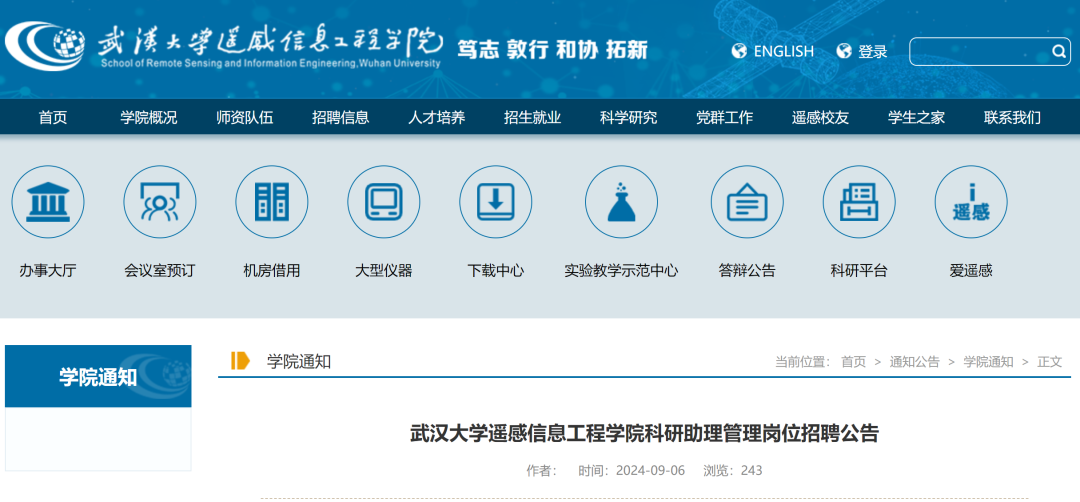1080x502 pixels.
Task: Open the 党群工作 menu
Action: [725, 118]
